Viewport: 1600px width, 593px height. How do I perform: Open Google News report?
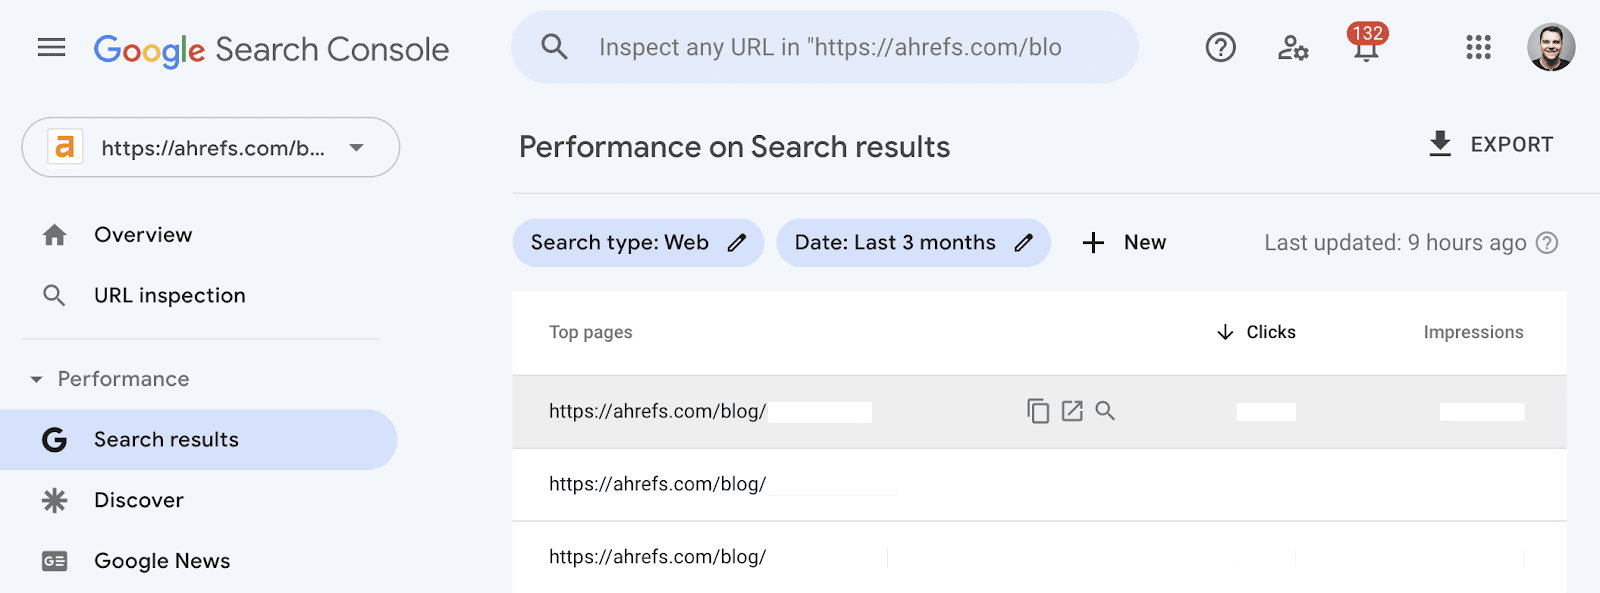click(x=162, y=561)
